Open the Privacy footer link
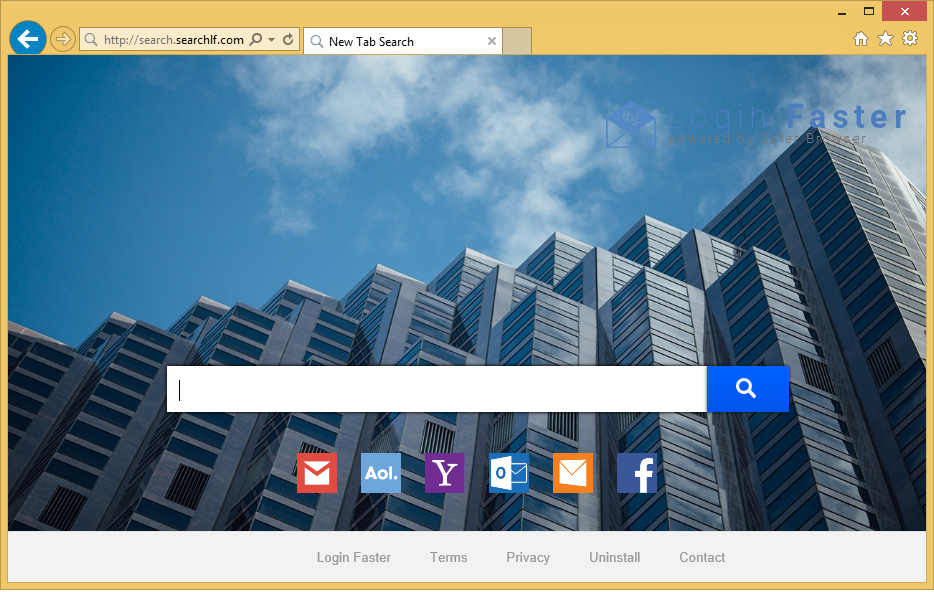The image size is (934, 592). coord(528,558)
